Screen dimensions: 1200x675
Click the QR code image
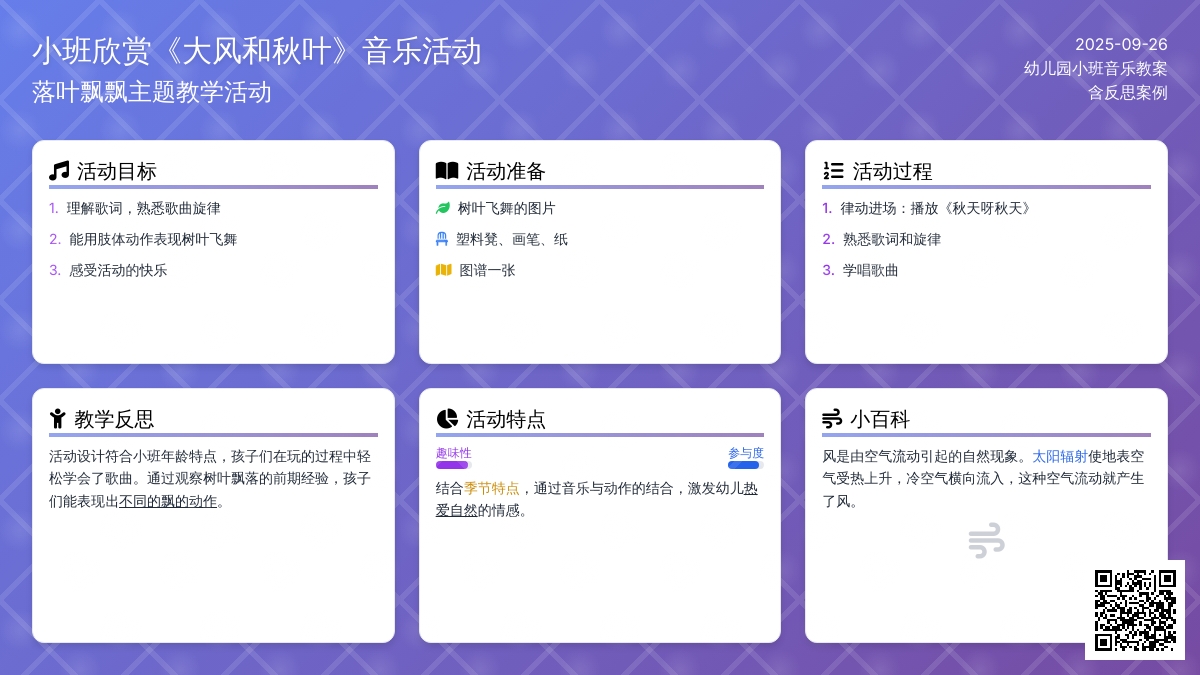[x=1135, y=610]
